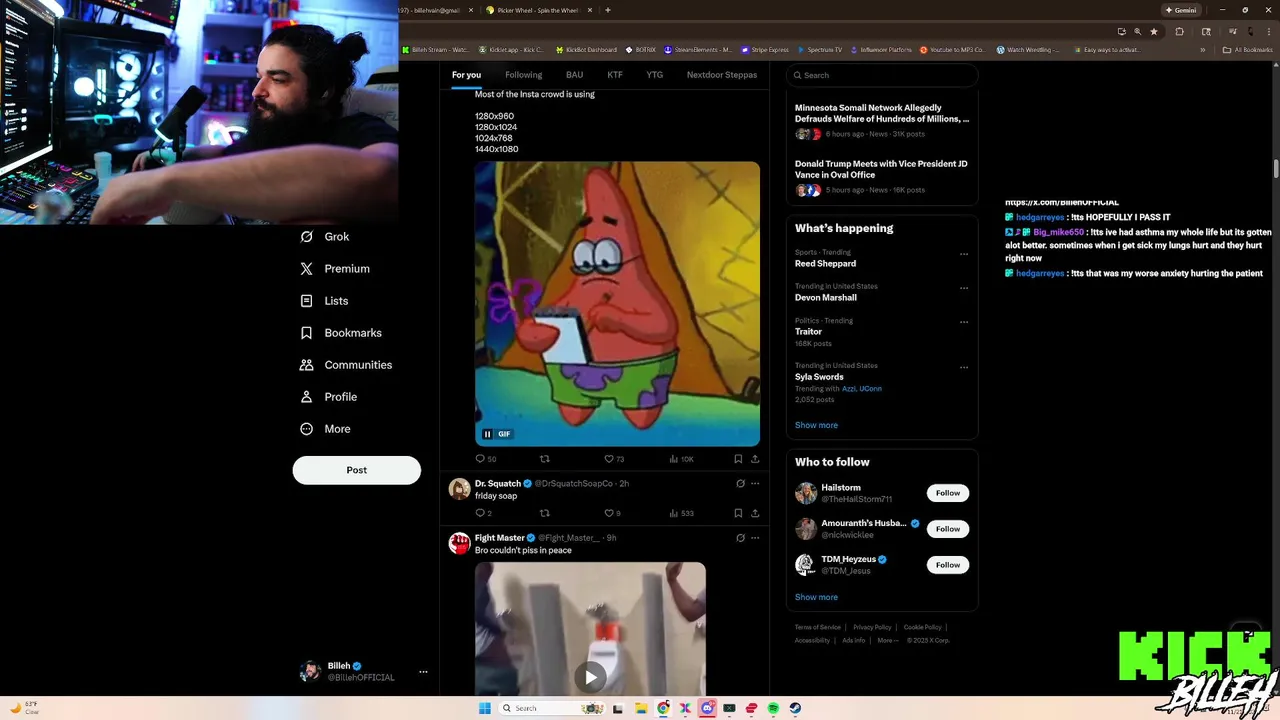Screen dimensions: 1280x720
Task: Open a new browser tab
Action: coord(608,10)
